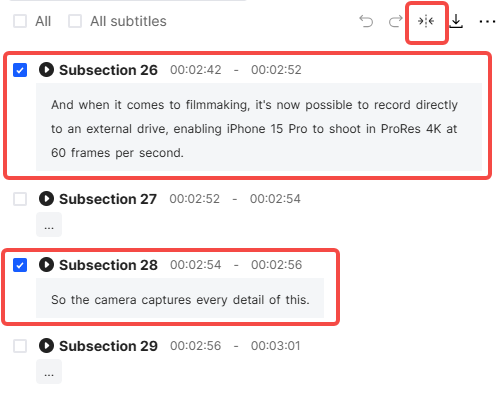Play Subsection 28 clip
The height and width of the screenshot is (400, 501).
[x=46, y=265]
